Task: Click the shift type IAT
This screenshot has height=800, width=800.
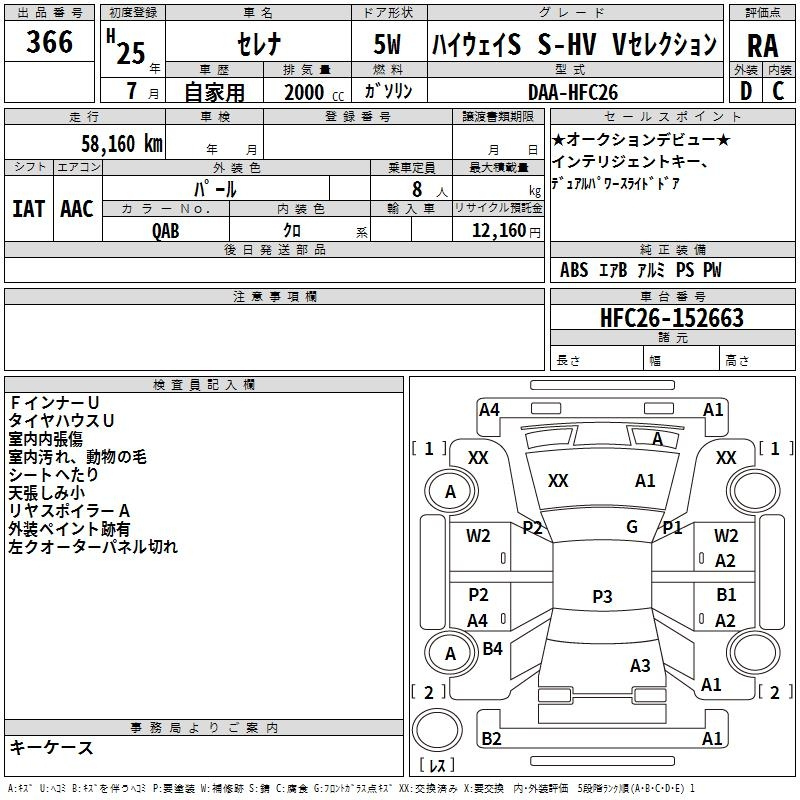Action: (x=29, y=209)
